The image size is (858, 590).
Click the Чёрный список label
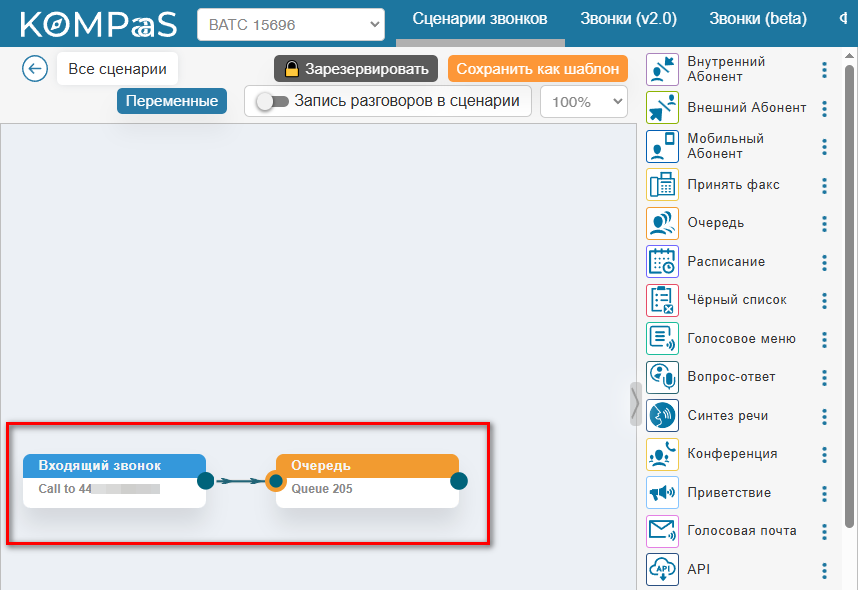pyautogui.click(x=737, y=300)
